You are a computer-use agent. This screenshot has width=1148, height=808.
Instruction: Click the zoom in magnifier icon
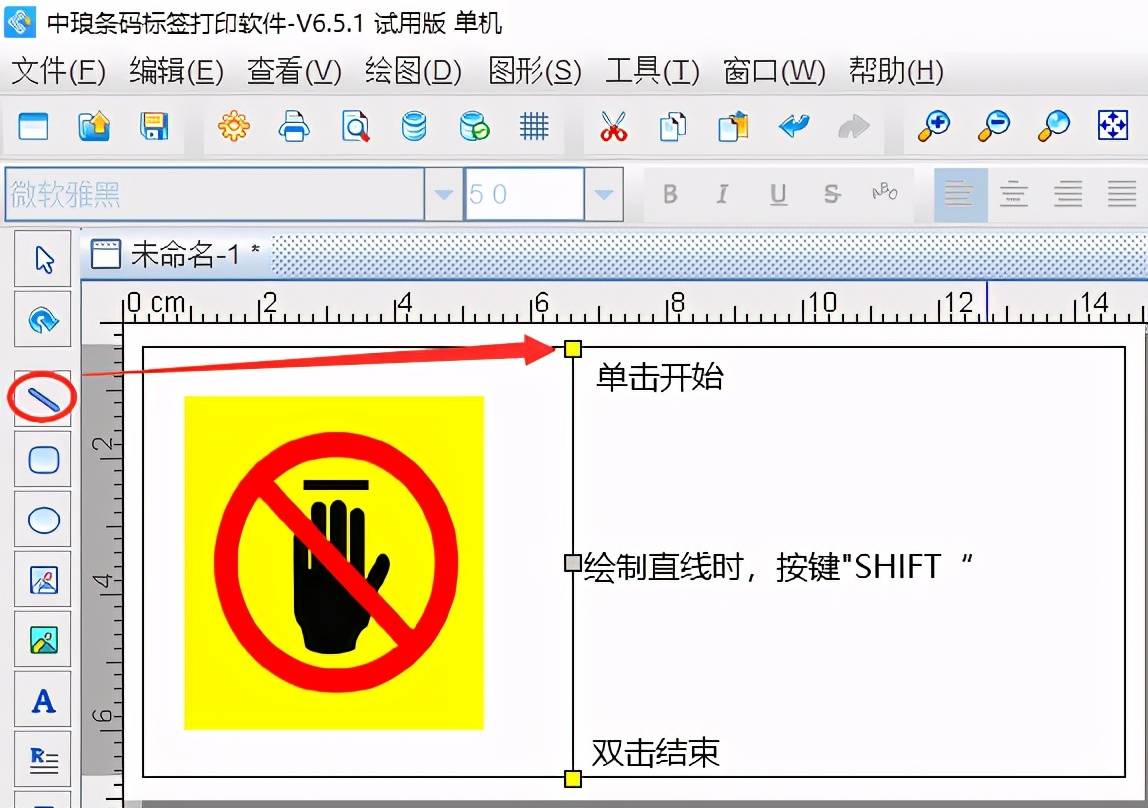tap(934, 127)
